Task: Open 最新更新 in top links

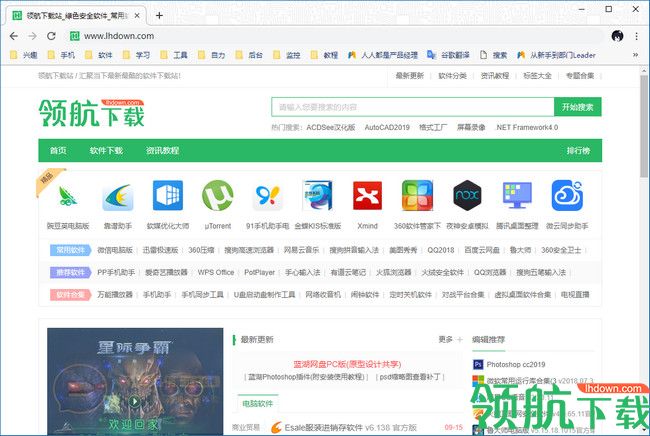Action: [410, 75]
